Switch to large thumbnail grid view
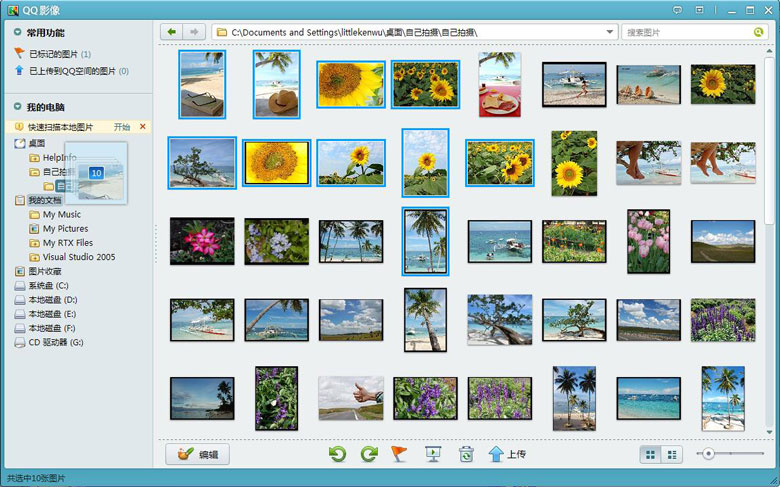Screen dimensions: 780x487 tap(651, 454)
